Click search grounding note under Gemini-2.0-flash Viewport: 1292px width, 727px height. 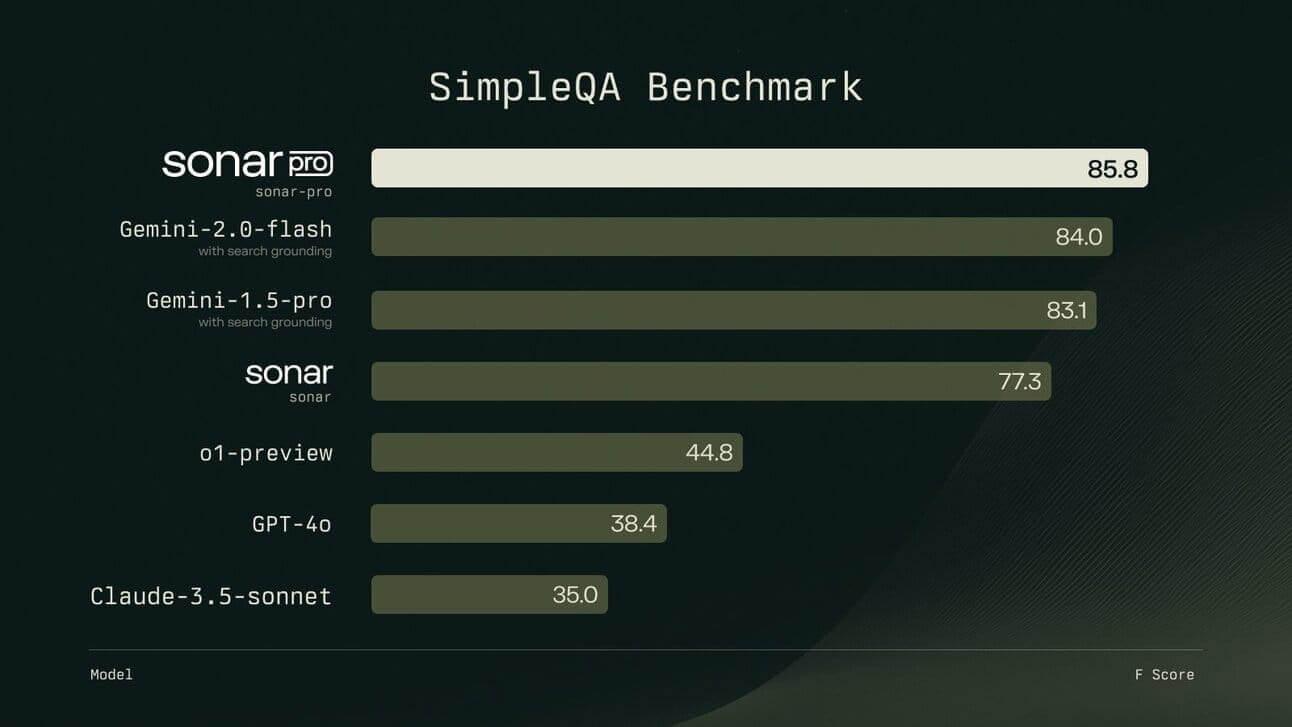[265, 251]
